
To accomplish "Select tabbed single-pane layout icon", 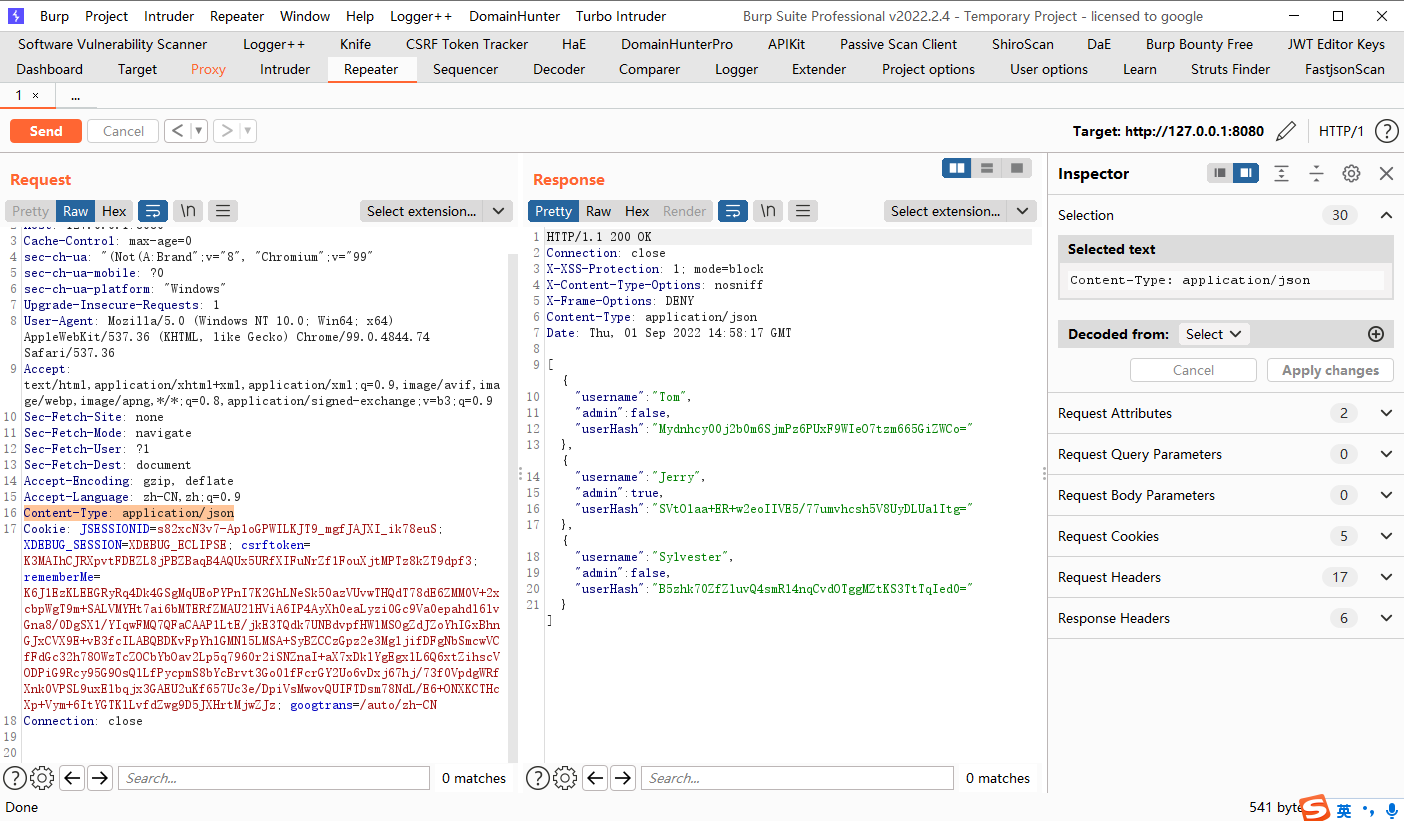I will click(1017, 168).
